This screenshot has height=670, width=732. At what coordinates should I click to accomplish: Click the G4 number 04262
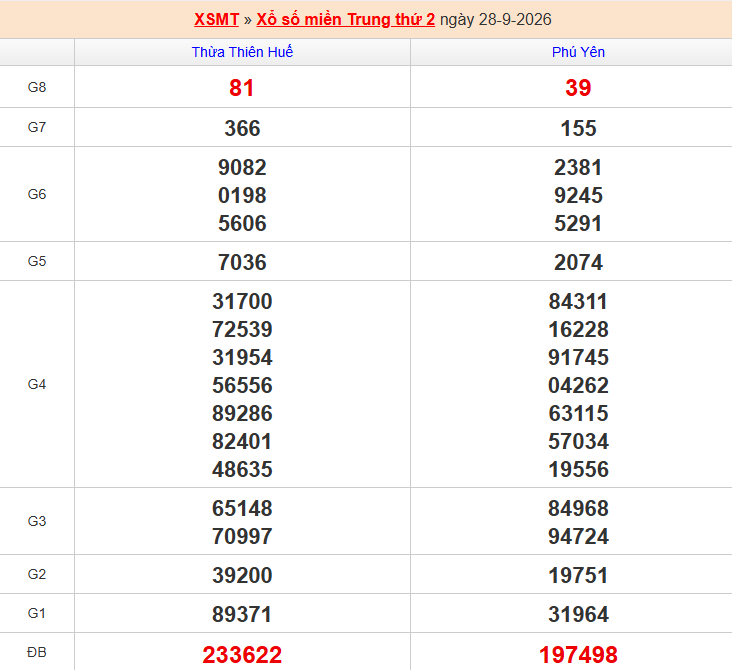pos(578,386)
